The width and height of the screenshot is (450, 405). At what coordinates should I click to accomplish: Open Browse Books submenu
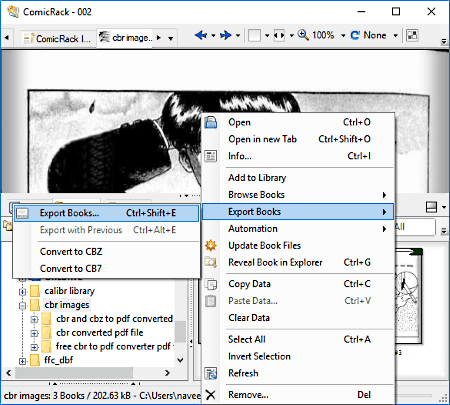point(298,195)
